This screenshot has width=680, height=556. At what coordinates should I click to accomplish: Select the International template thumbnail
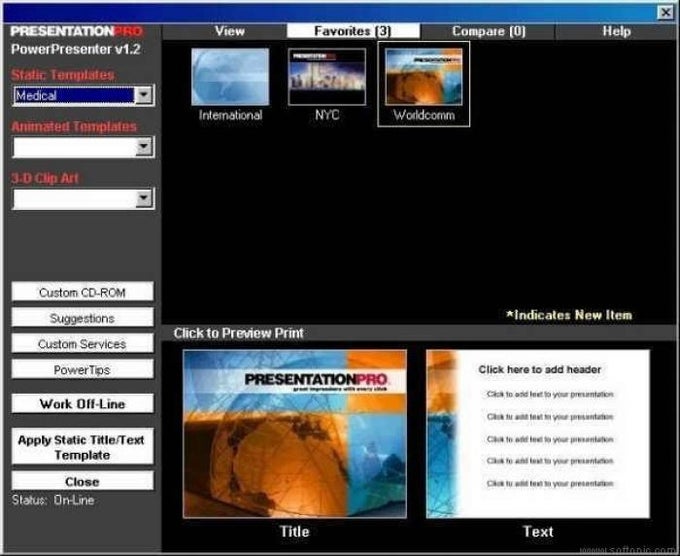click(x=230, y=77)
